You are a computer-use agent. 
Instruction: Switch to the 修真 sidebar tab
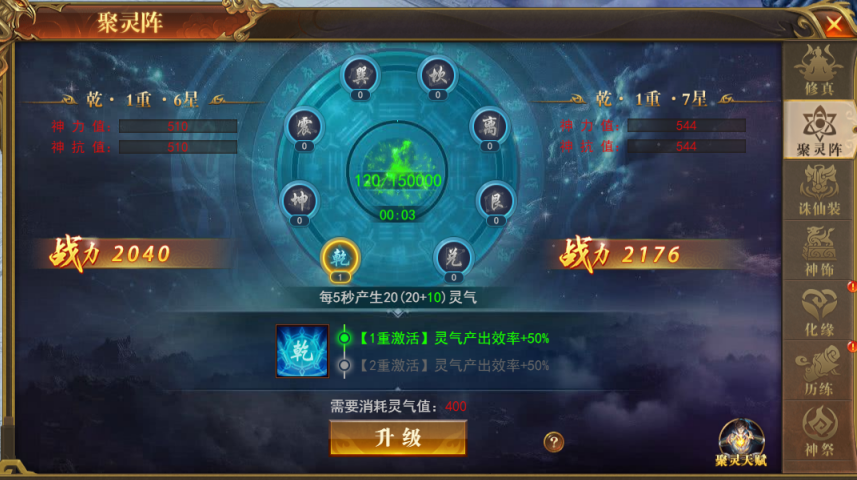click(819, 70)
